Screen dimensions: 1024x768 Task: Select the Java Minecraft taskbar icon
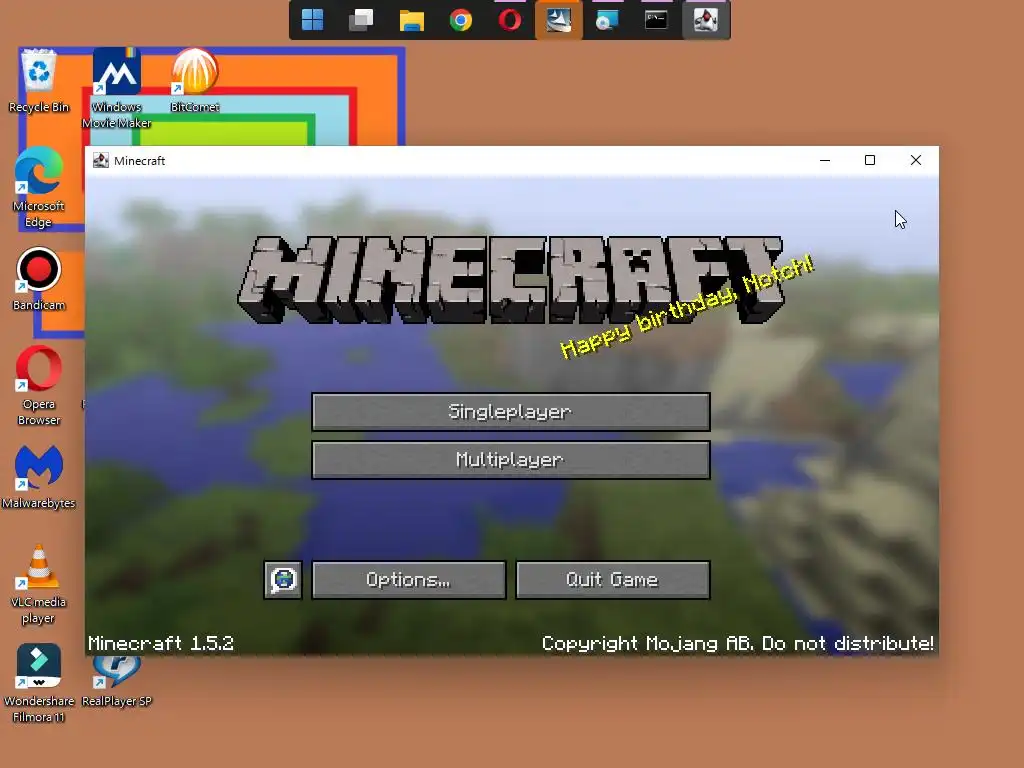click(706, 20)
